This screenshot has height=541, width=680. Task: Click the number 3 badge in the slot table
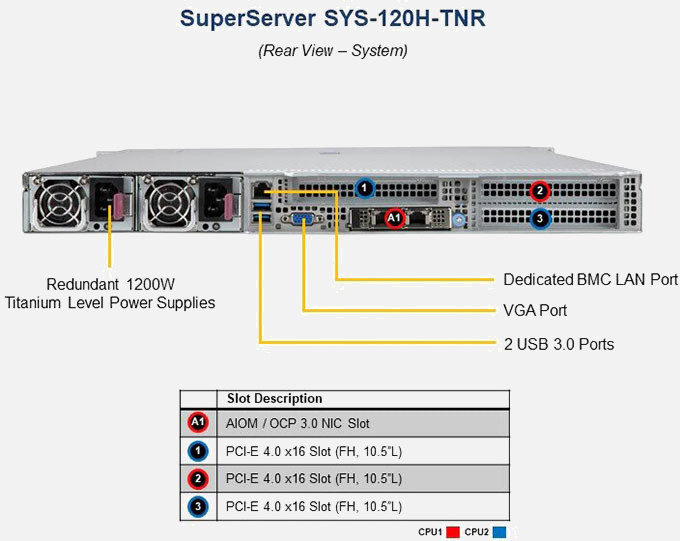click(x=198, y=507)
